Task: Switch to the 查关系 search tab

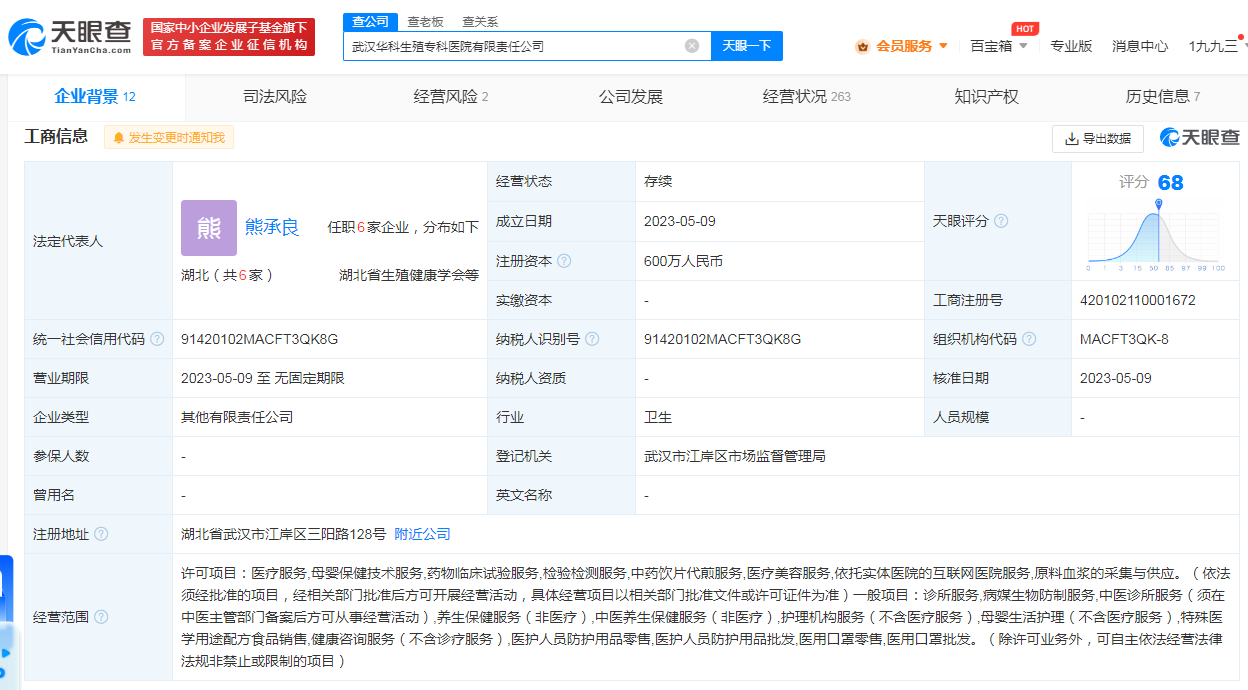Action: pyautogui.click(x=480, y=22)
